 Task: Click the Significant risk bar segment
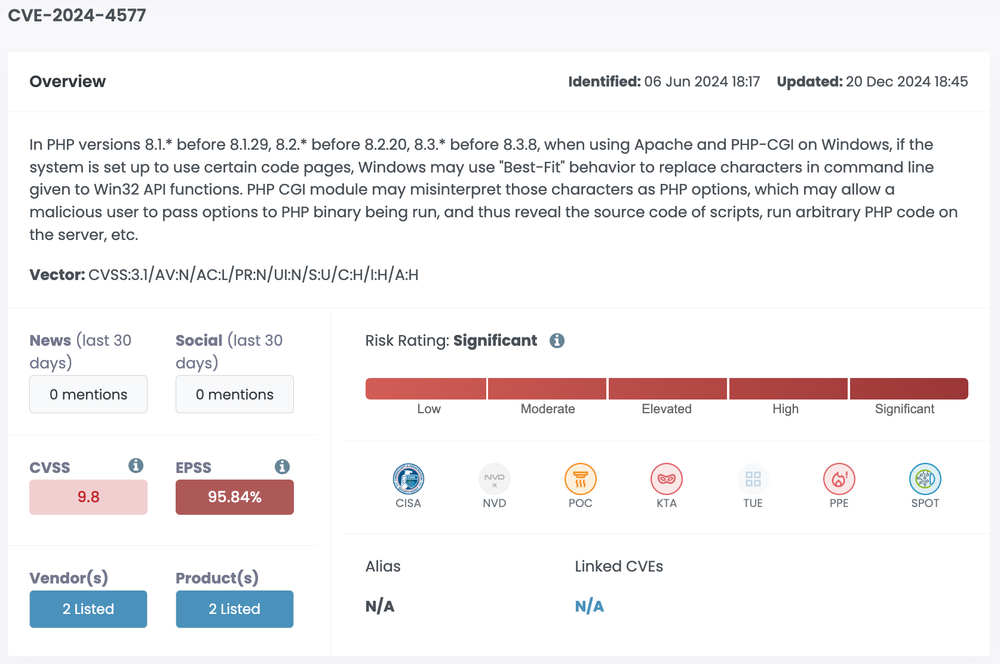pos(908,389)
